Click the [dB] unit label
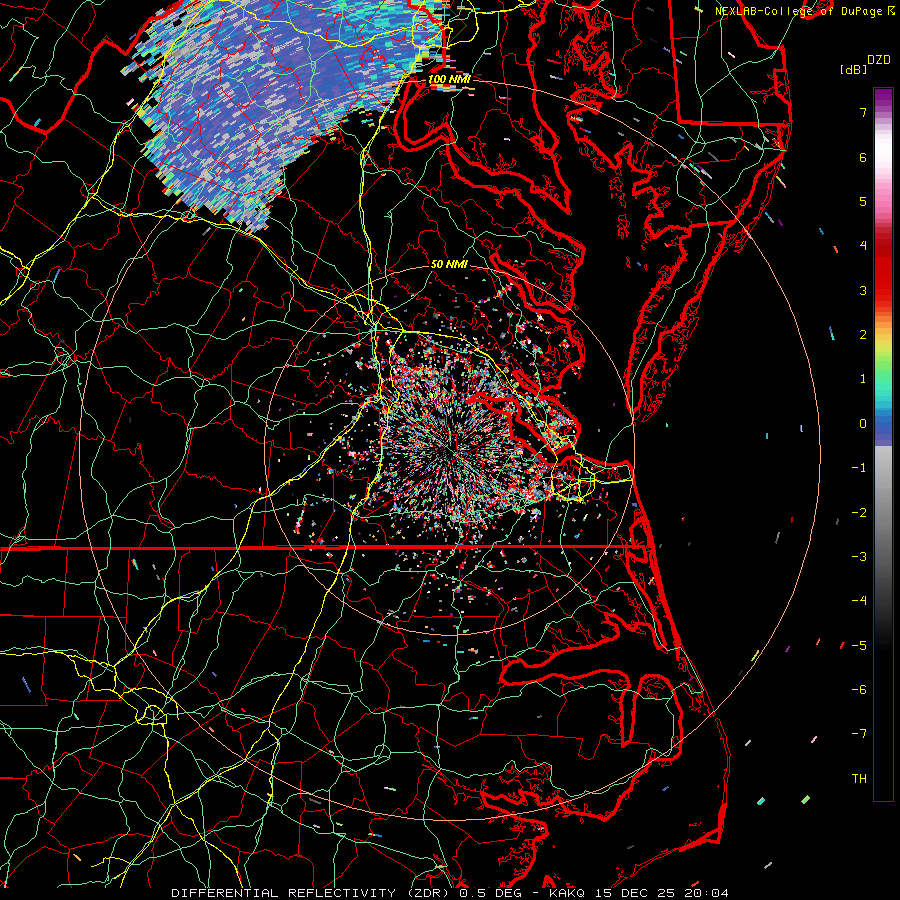Viewport: 900px width, 900px height. [854, 69]
